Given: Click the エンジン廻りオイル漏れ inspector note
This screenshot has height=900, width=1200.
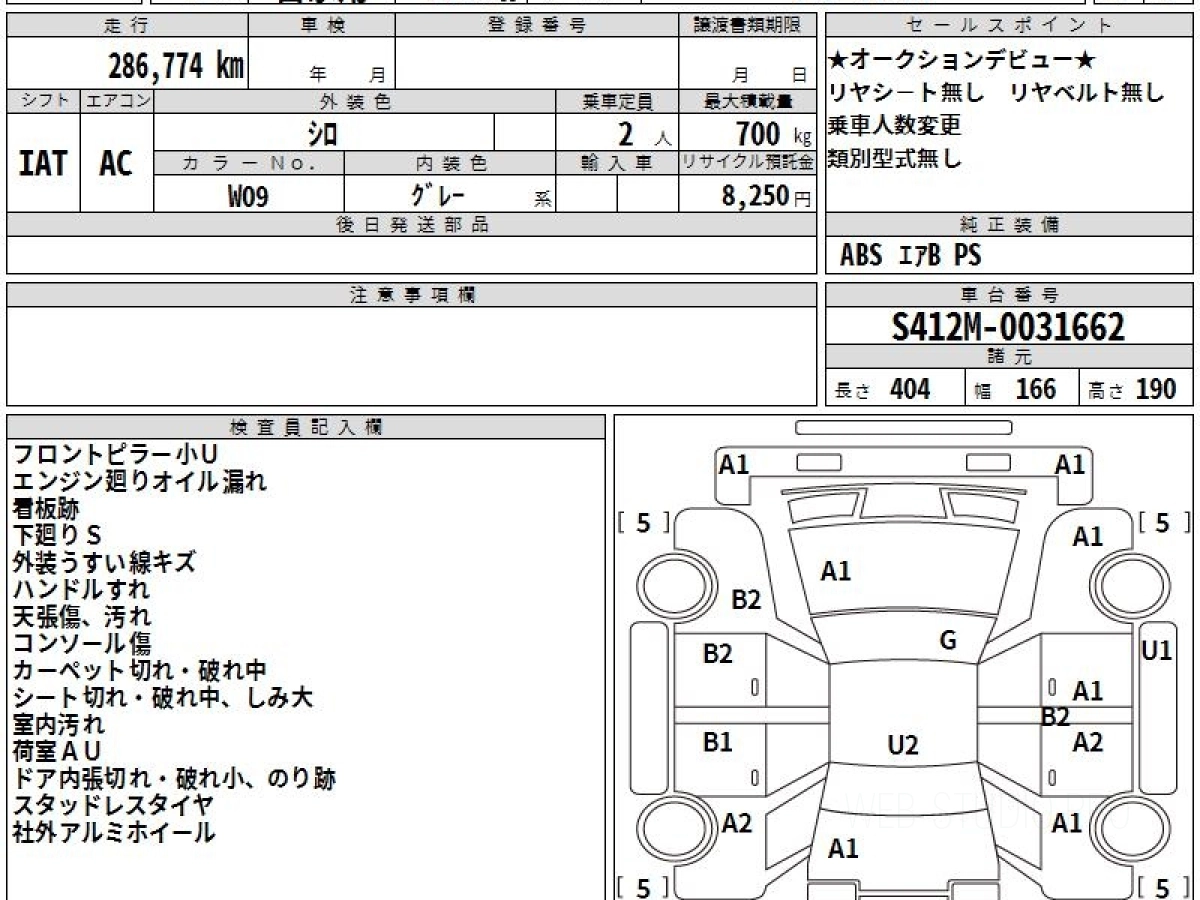Looking at the screenshot, I should [140, 481].
